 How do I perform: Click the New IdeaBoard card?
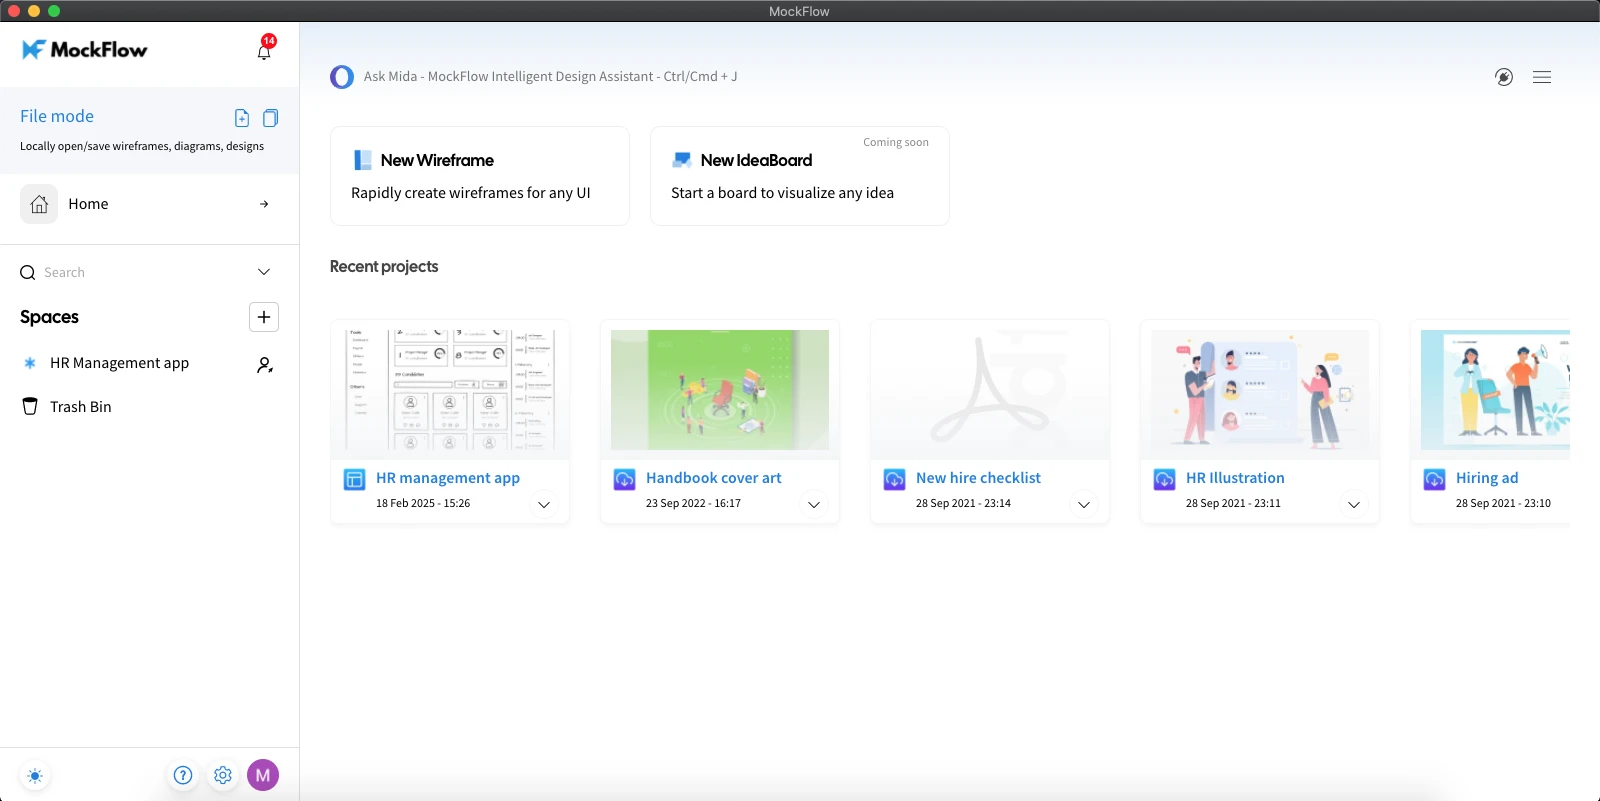click(800, 176)
